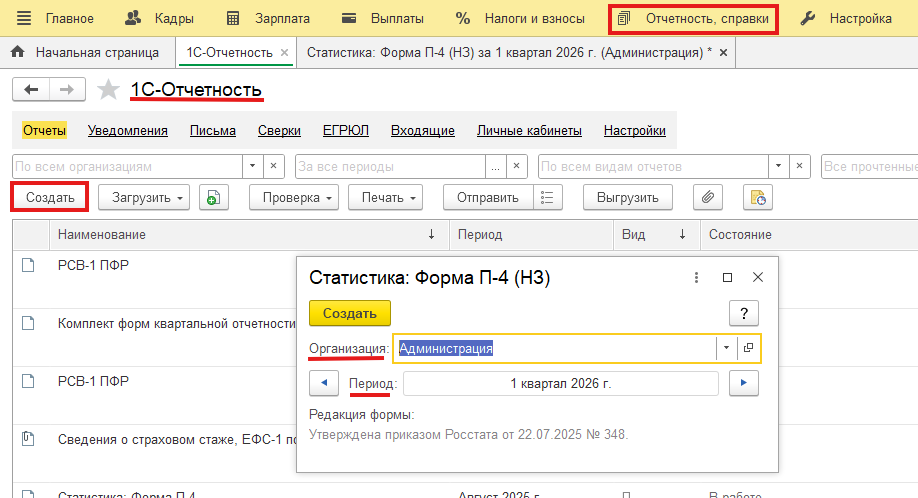Clear the report type filter

[799, 167]
